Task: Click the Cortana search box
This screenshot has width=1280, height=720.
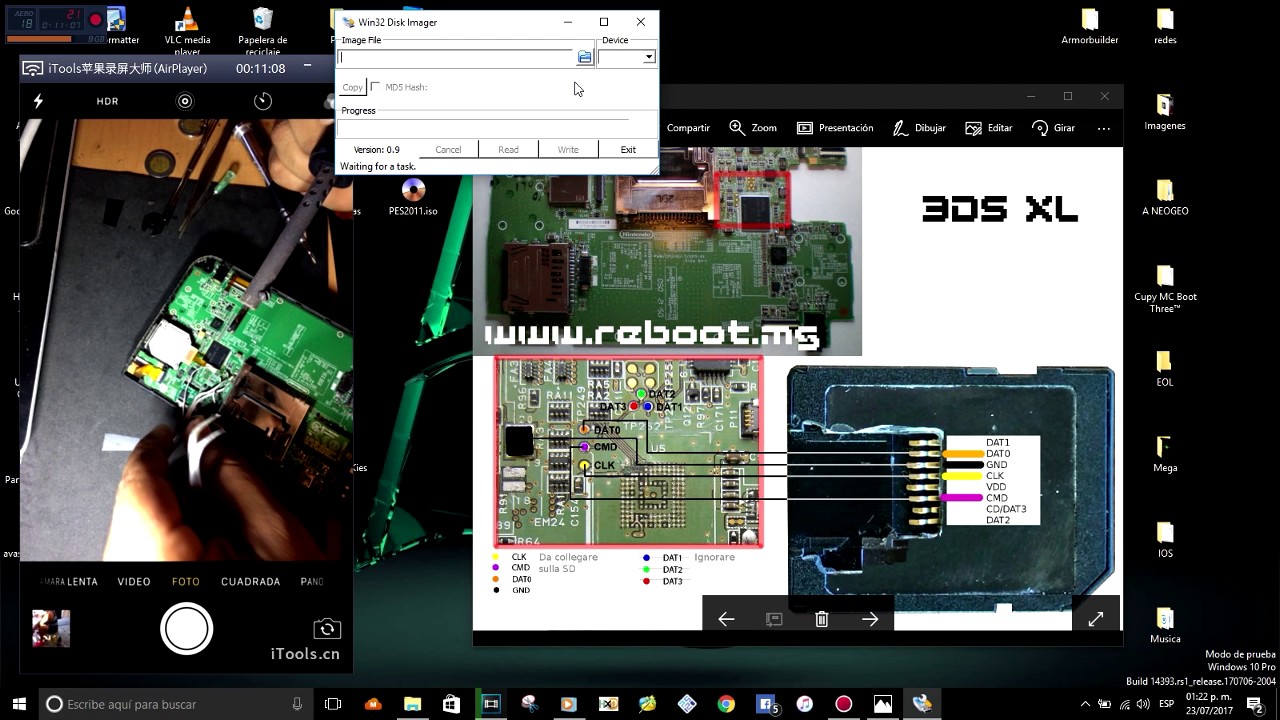Action: (176, 704)
